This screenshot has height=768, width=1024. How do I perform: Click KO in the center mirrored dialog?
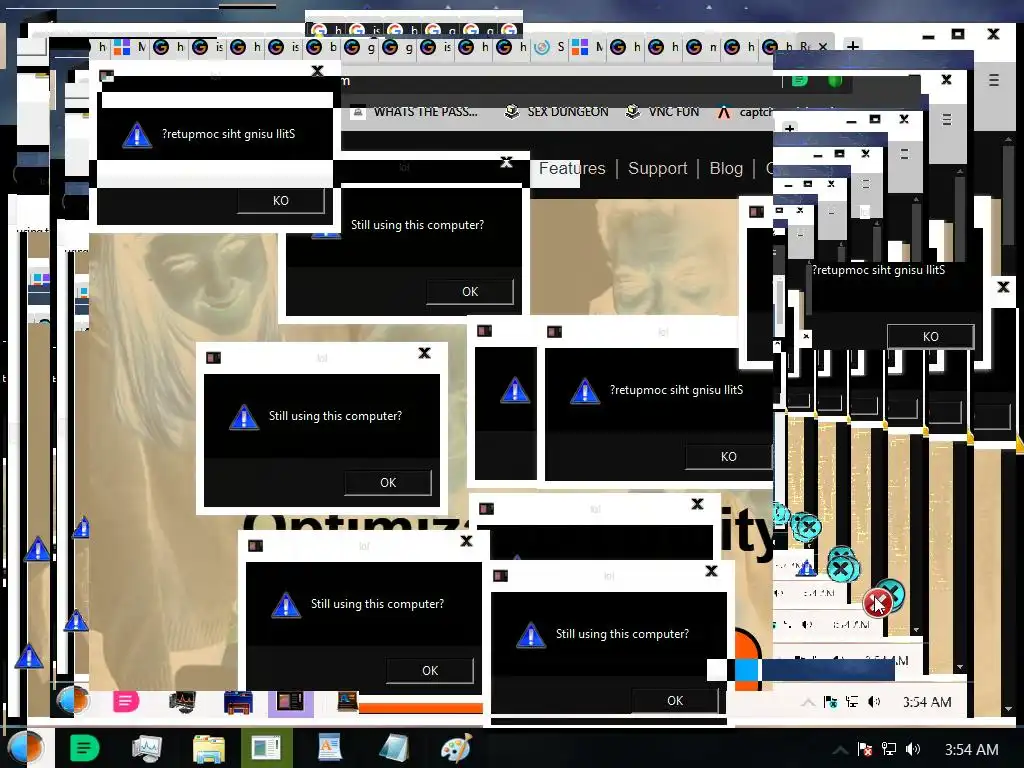tap(729, 456)
